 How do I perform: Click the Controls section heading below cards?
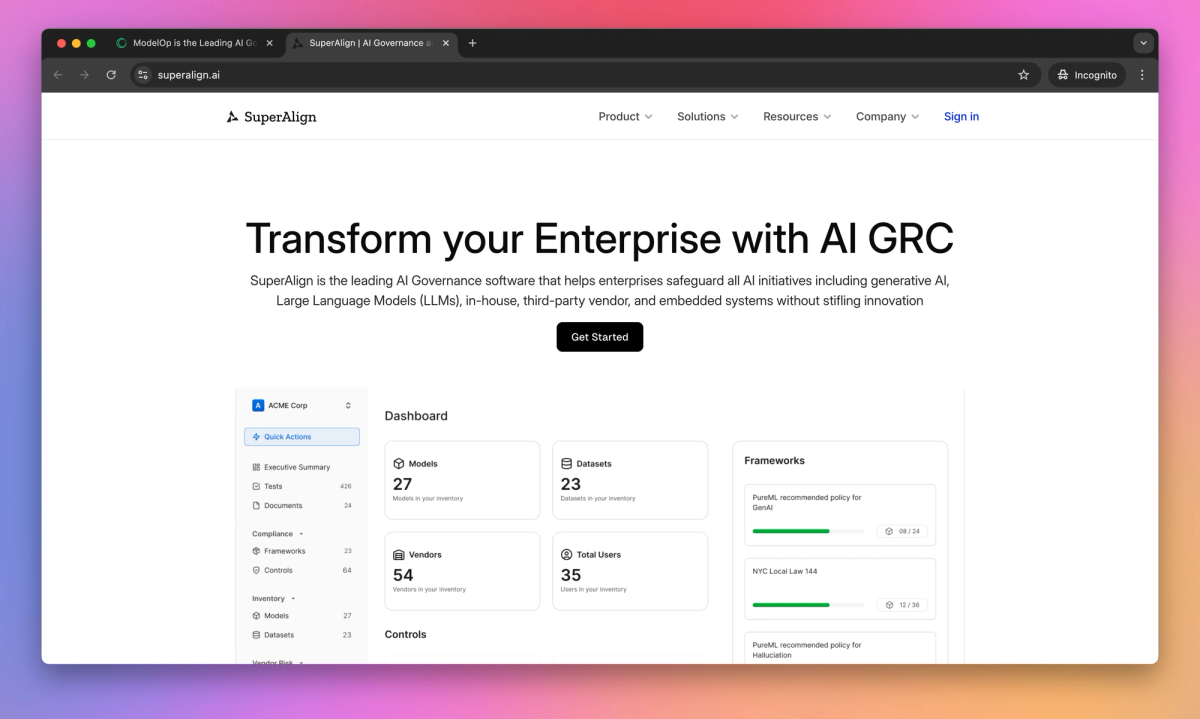point(405,634)
